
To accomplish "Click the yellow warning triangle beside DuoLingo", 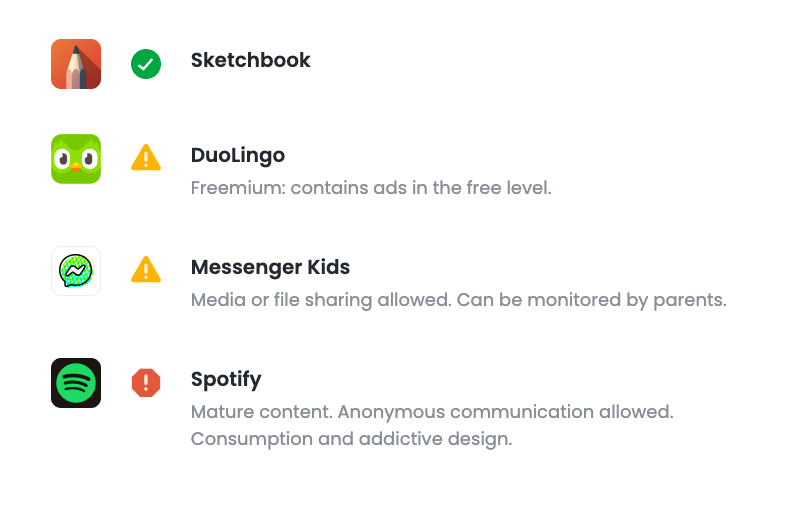I will (x=146, y=158).
